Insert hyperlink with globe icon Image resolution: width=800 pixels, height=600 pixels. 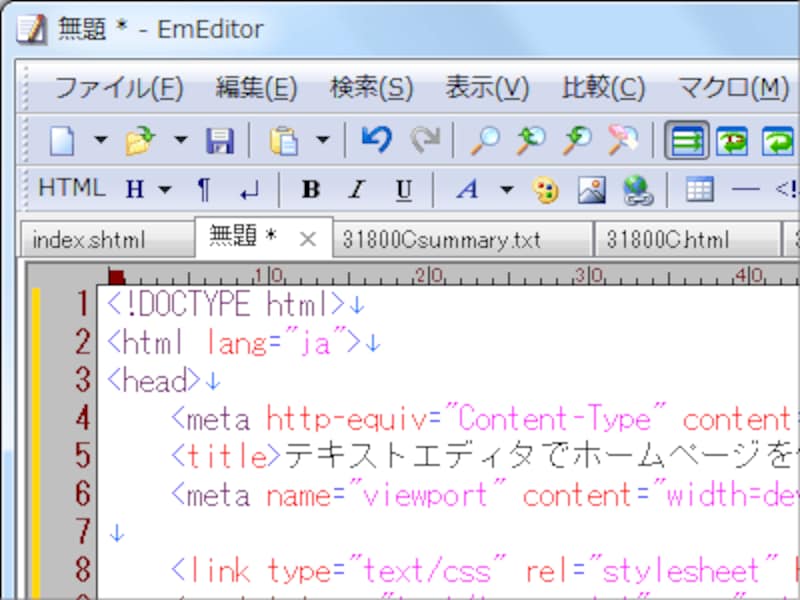click(638, 190)
